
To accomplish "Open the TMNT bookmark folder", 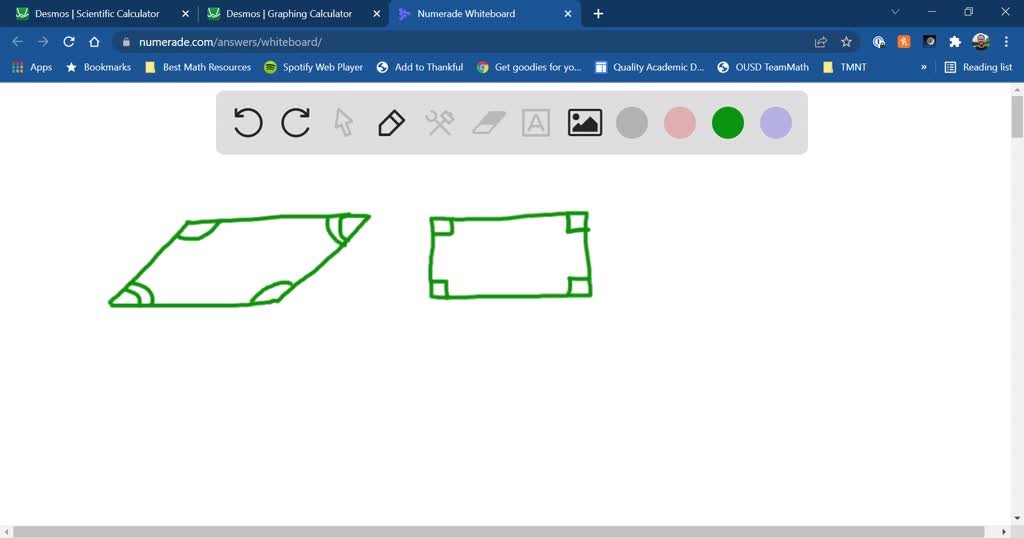I will [x=845, y=67].
